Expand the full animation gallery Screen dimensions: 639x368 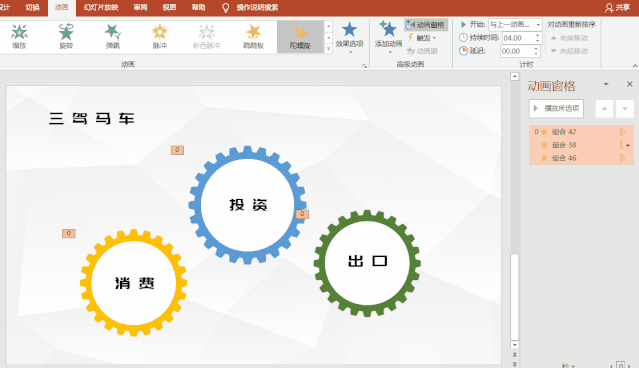pyautogui.click(x=328, y=48)
